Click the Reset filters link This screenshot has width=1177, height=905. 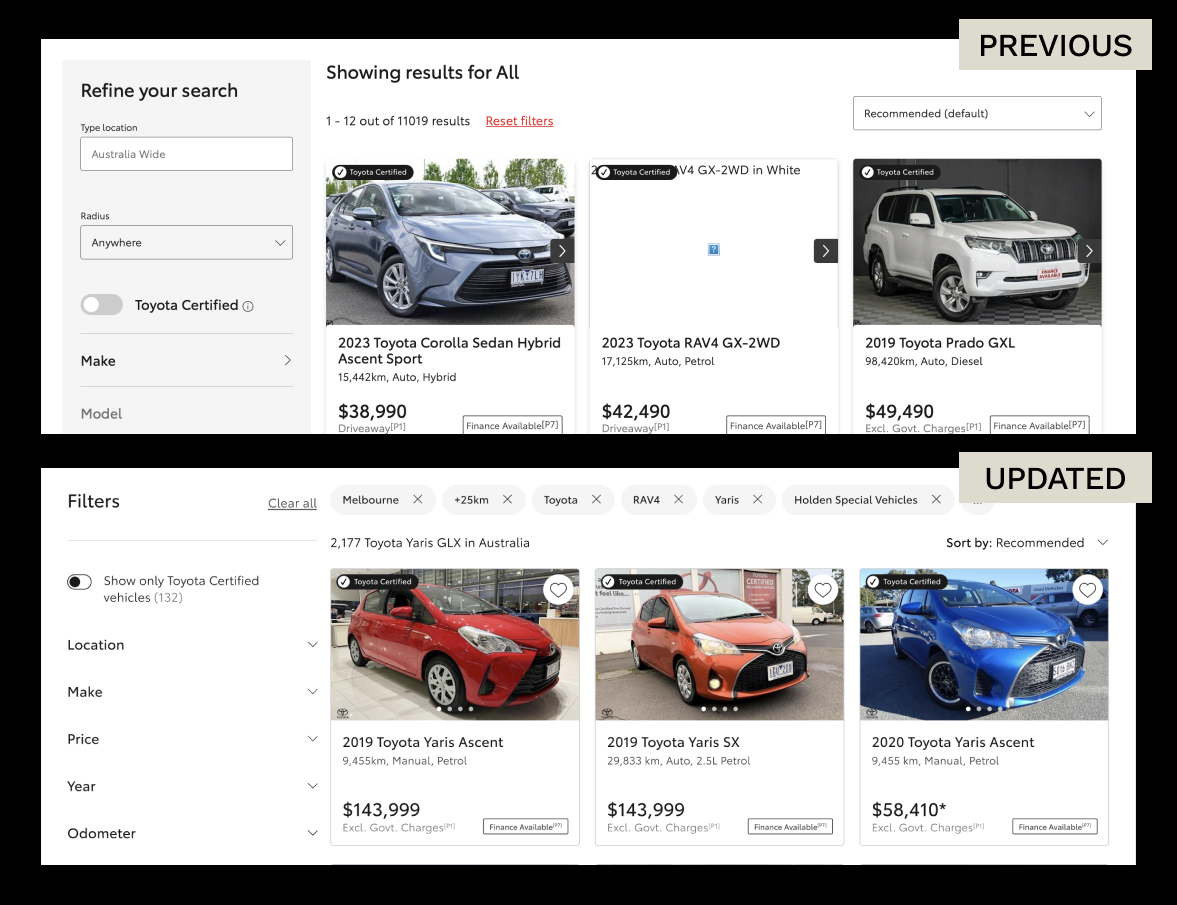pyautogui.click(x=519, y=121)
